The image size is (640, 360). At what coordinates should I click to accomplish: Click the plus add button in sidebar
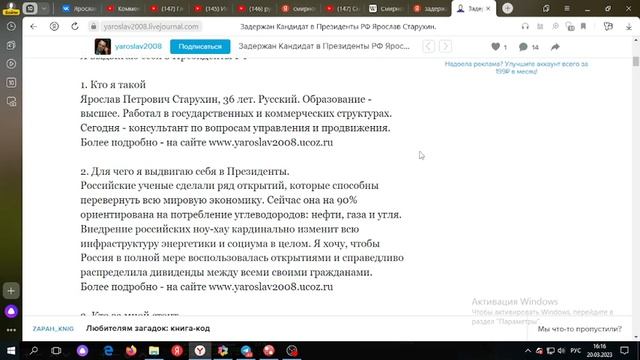[11, 291]
